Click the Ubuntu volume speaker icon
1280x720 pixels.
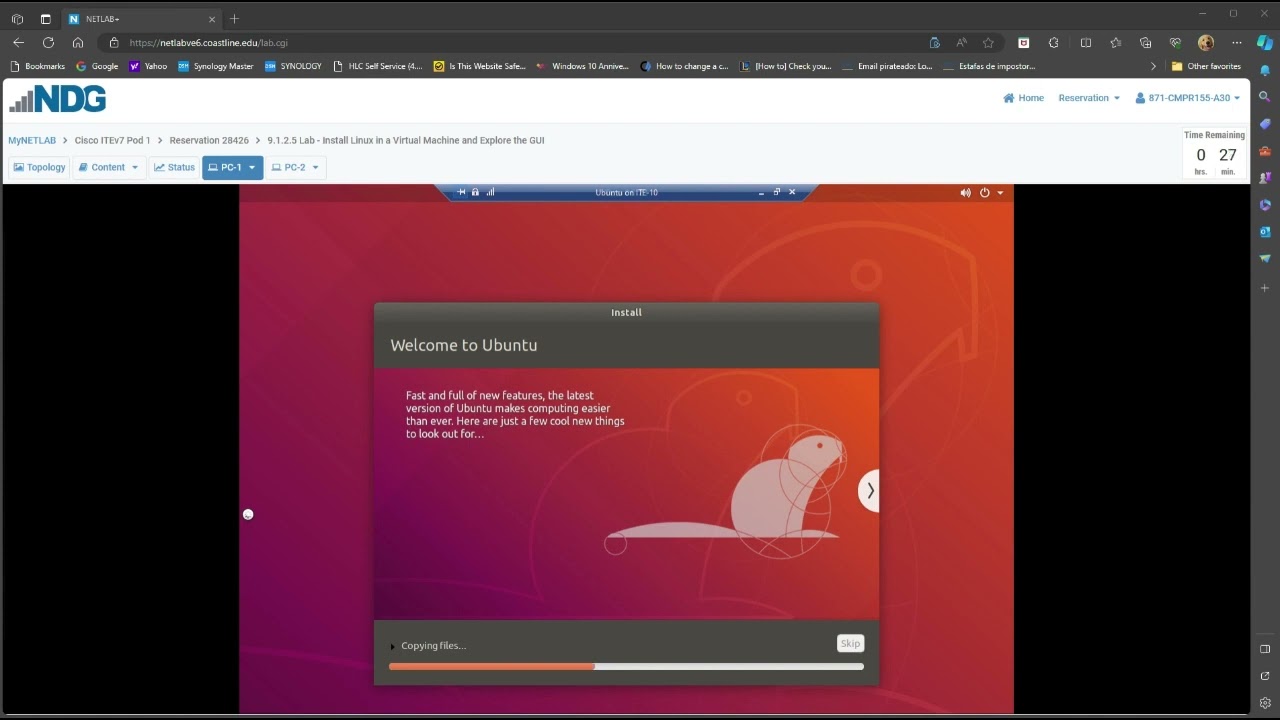[x=965, y=193]
